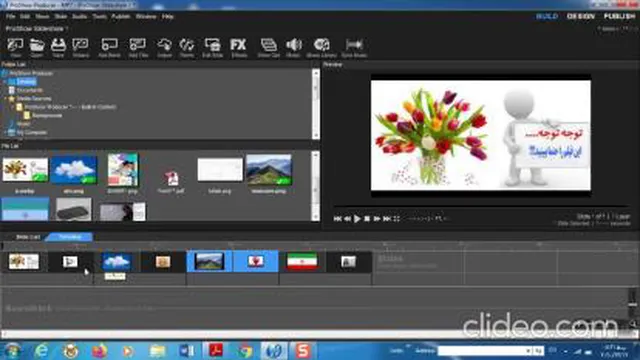The width and height of the screenshot is (640, 360).
Task: Click the New show toolbar icon
Action: click(16, 47)
